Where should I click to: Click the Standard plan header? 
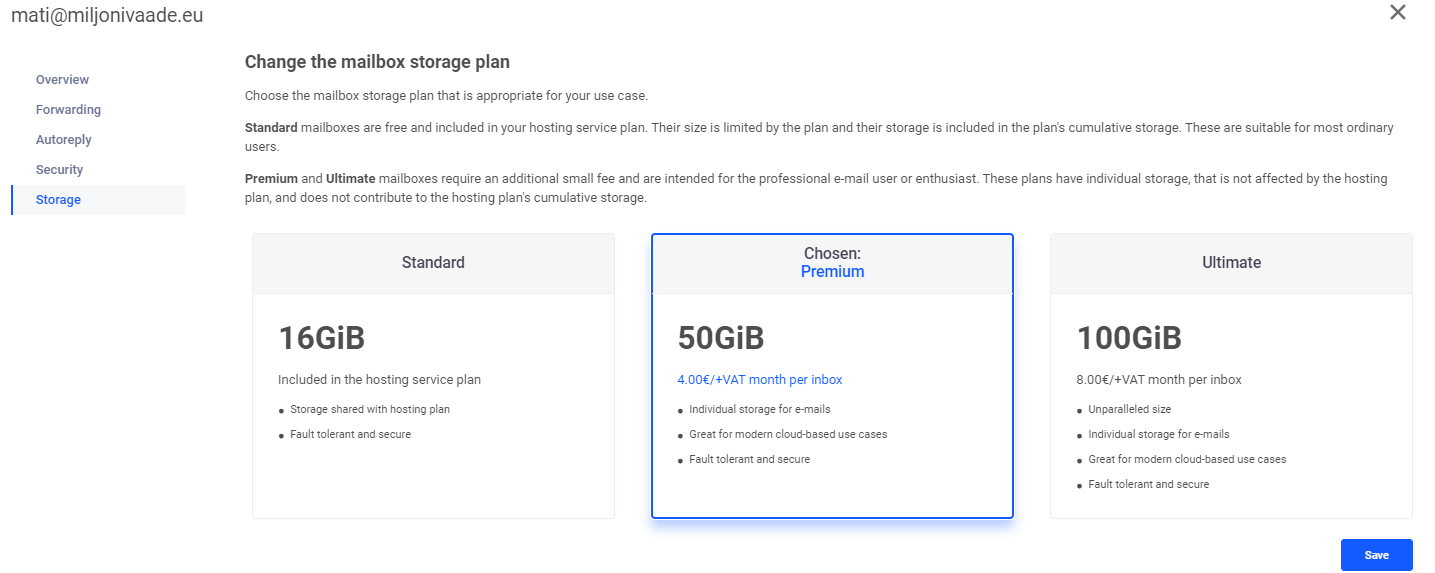click(x=433, y=263)
